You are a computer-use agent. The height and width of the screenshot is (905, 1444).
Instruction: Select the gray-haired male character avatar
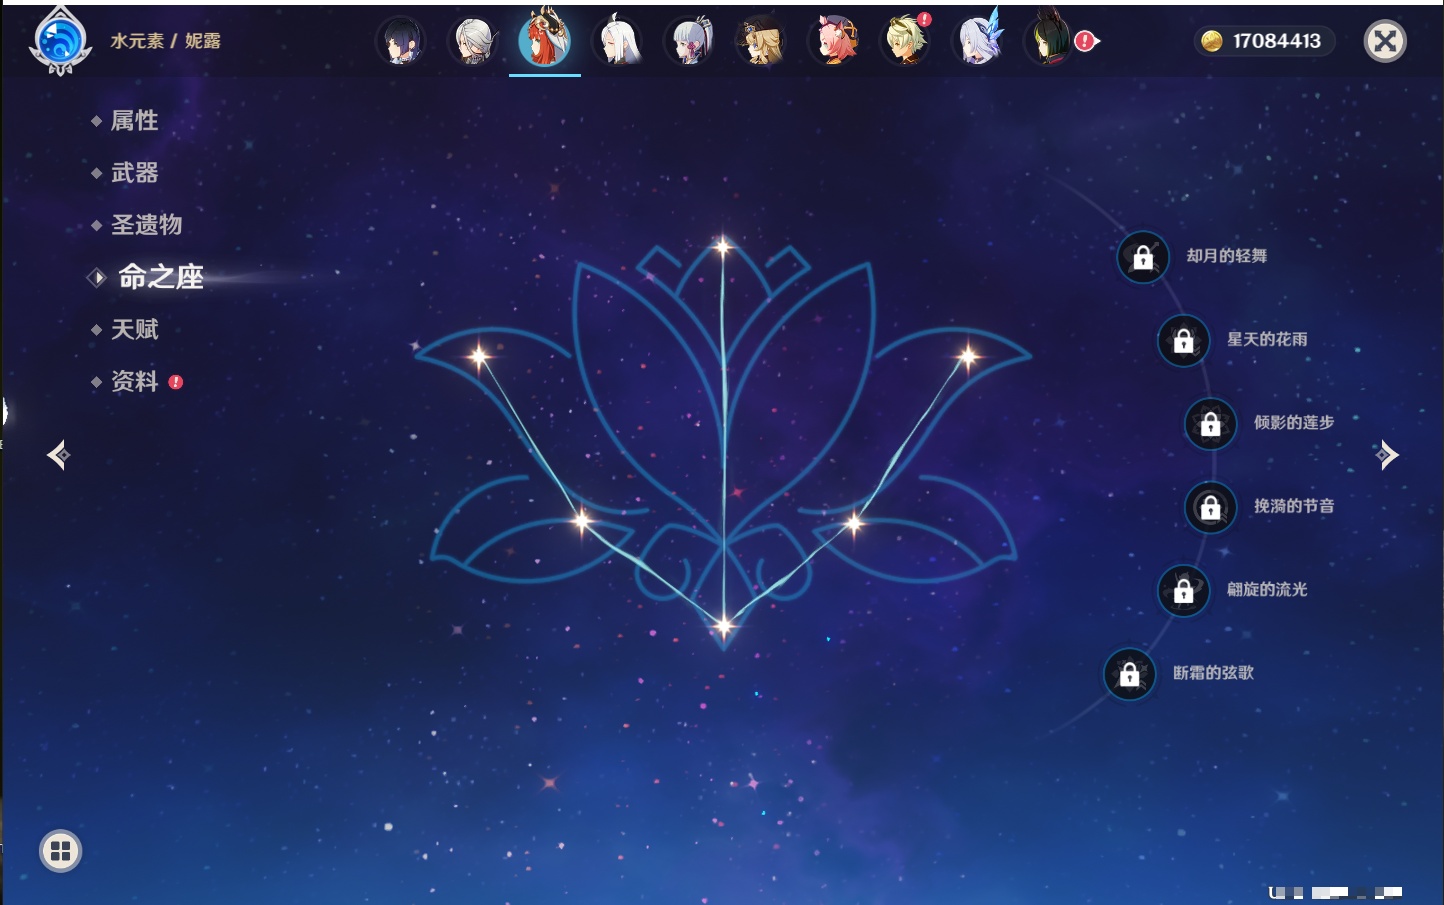473,41
